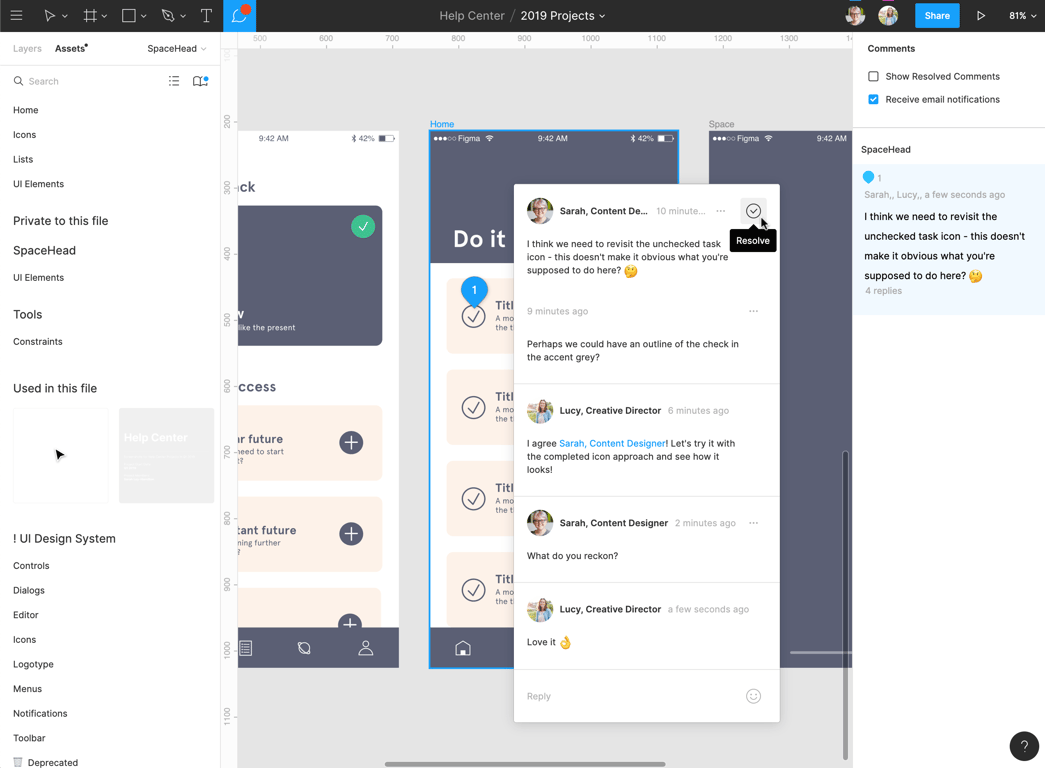
Task: Switch to the Layers tab
Action: pos(27,48)
